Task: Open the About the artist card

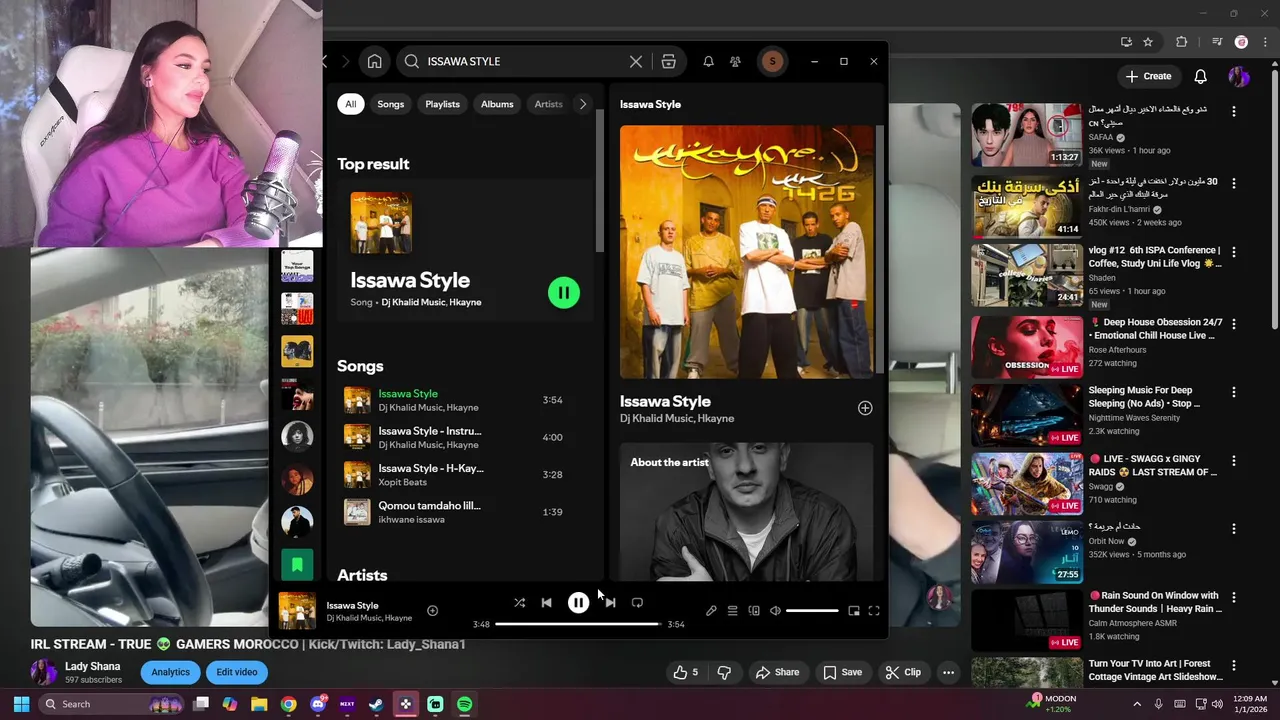Action: point(746,511)
